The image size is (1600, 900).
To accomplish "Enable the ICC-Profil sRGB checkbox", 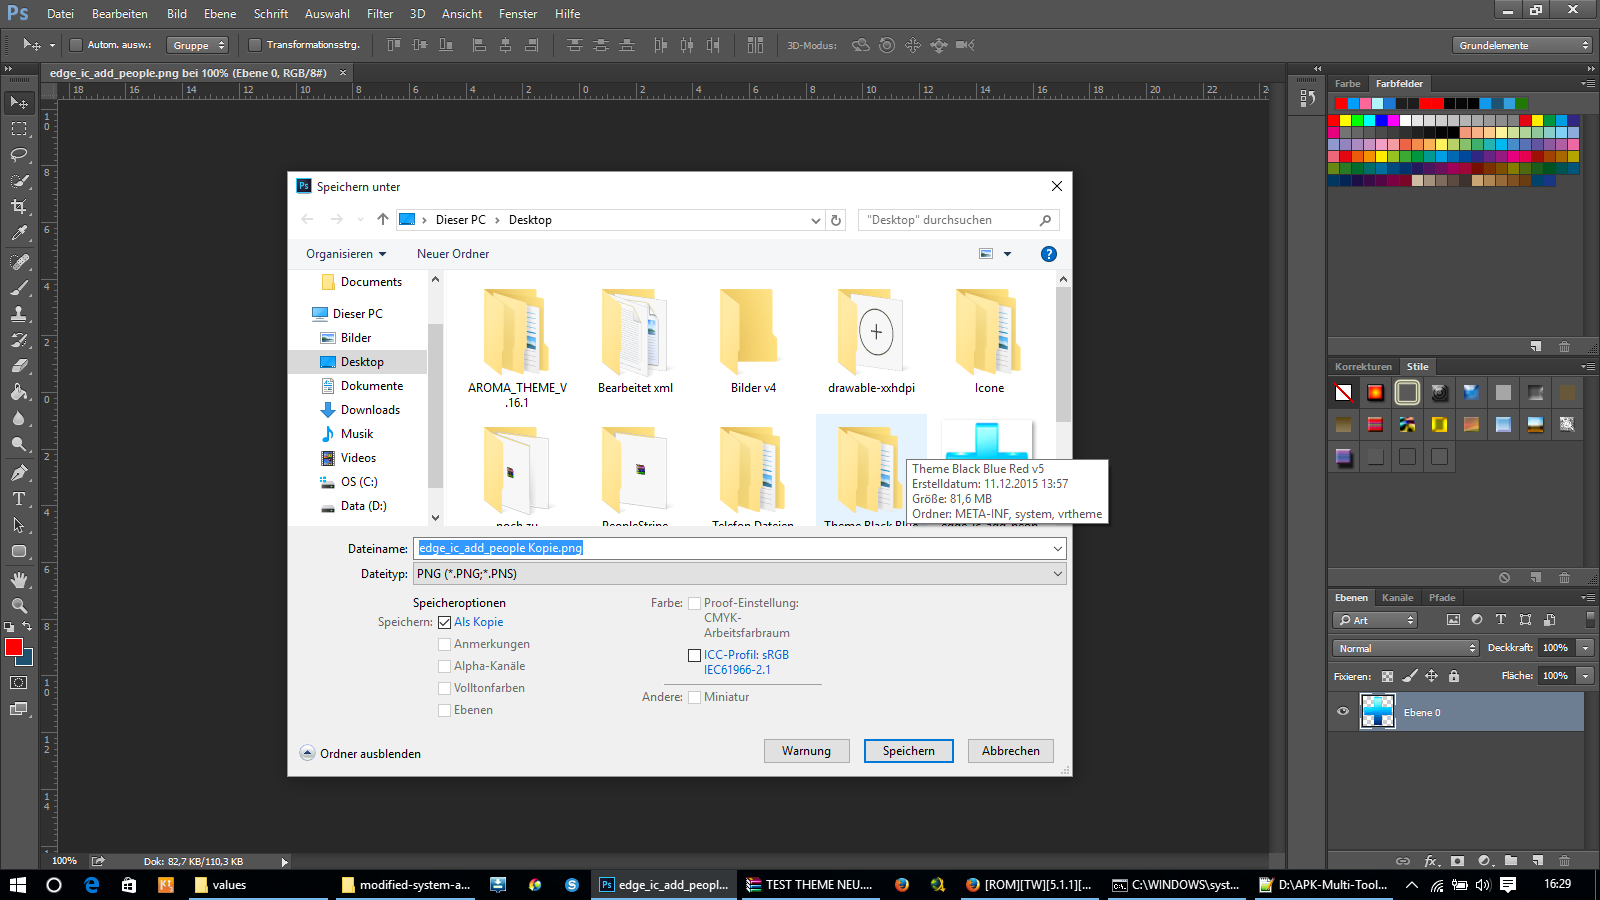I will click(694, 655).
